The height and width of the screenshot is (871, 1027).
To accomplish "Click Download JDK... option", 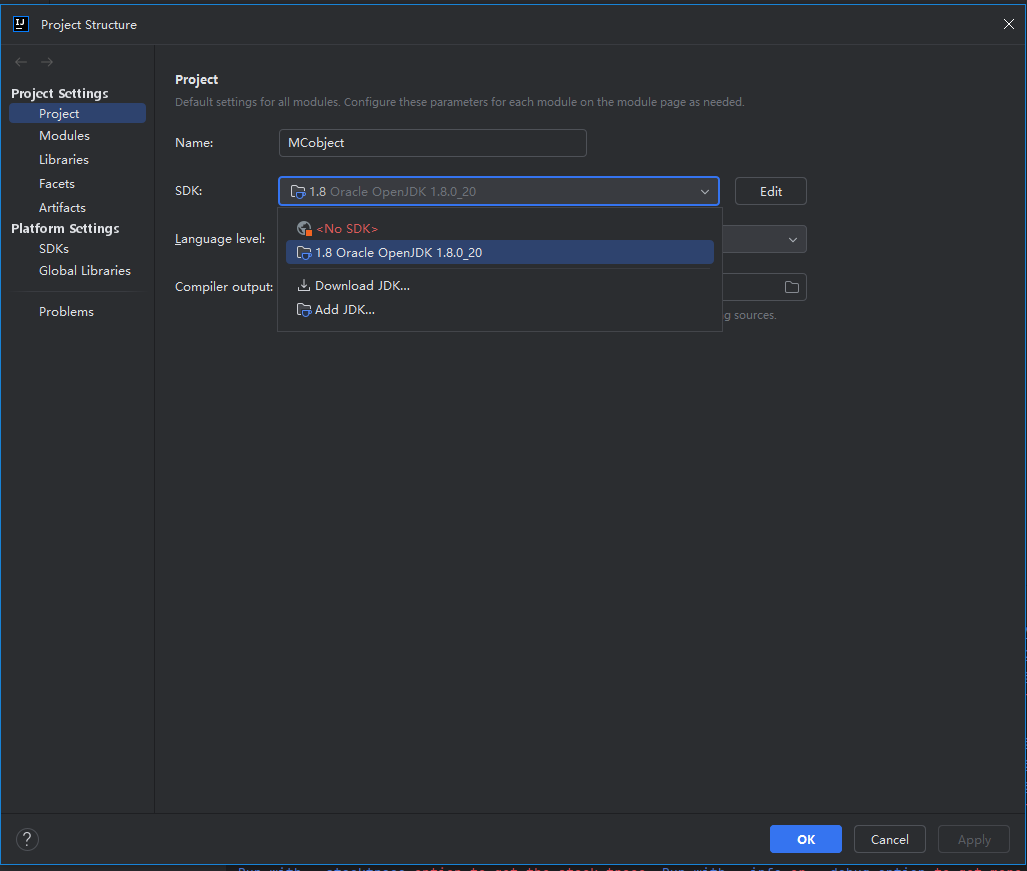I will [x=362, y=286].
